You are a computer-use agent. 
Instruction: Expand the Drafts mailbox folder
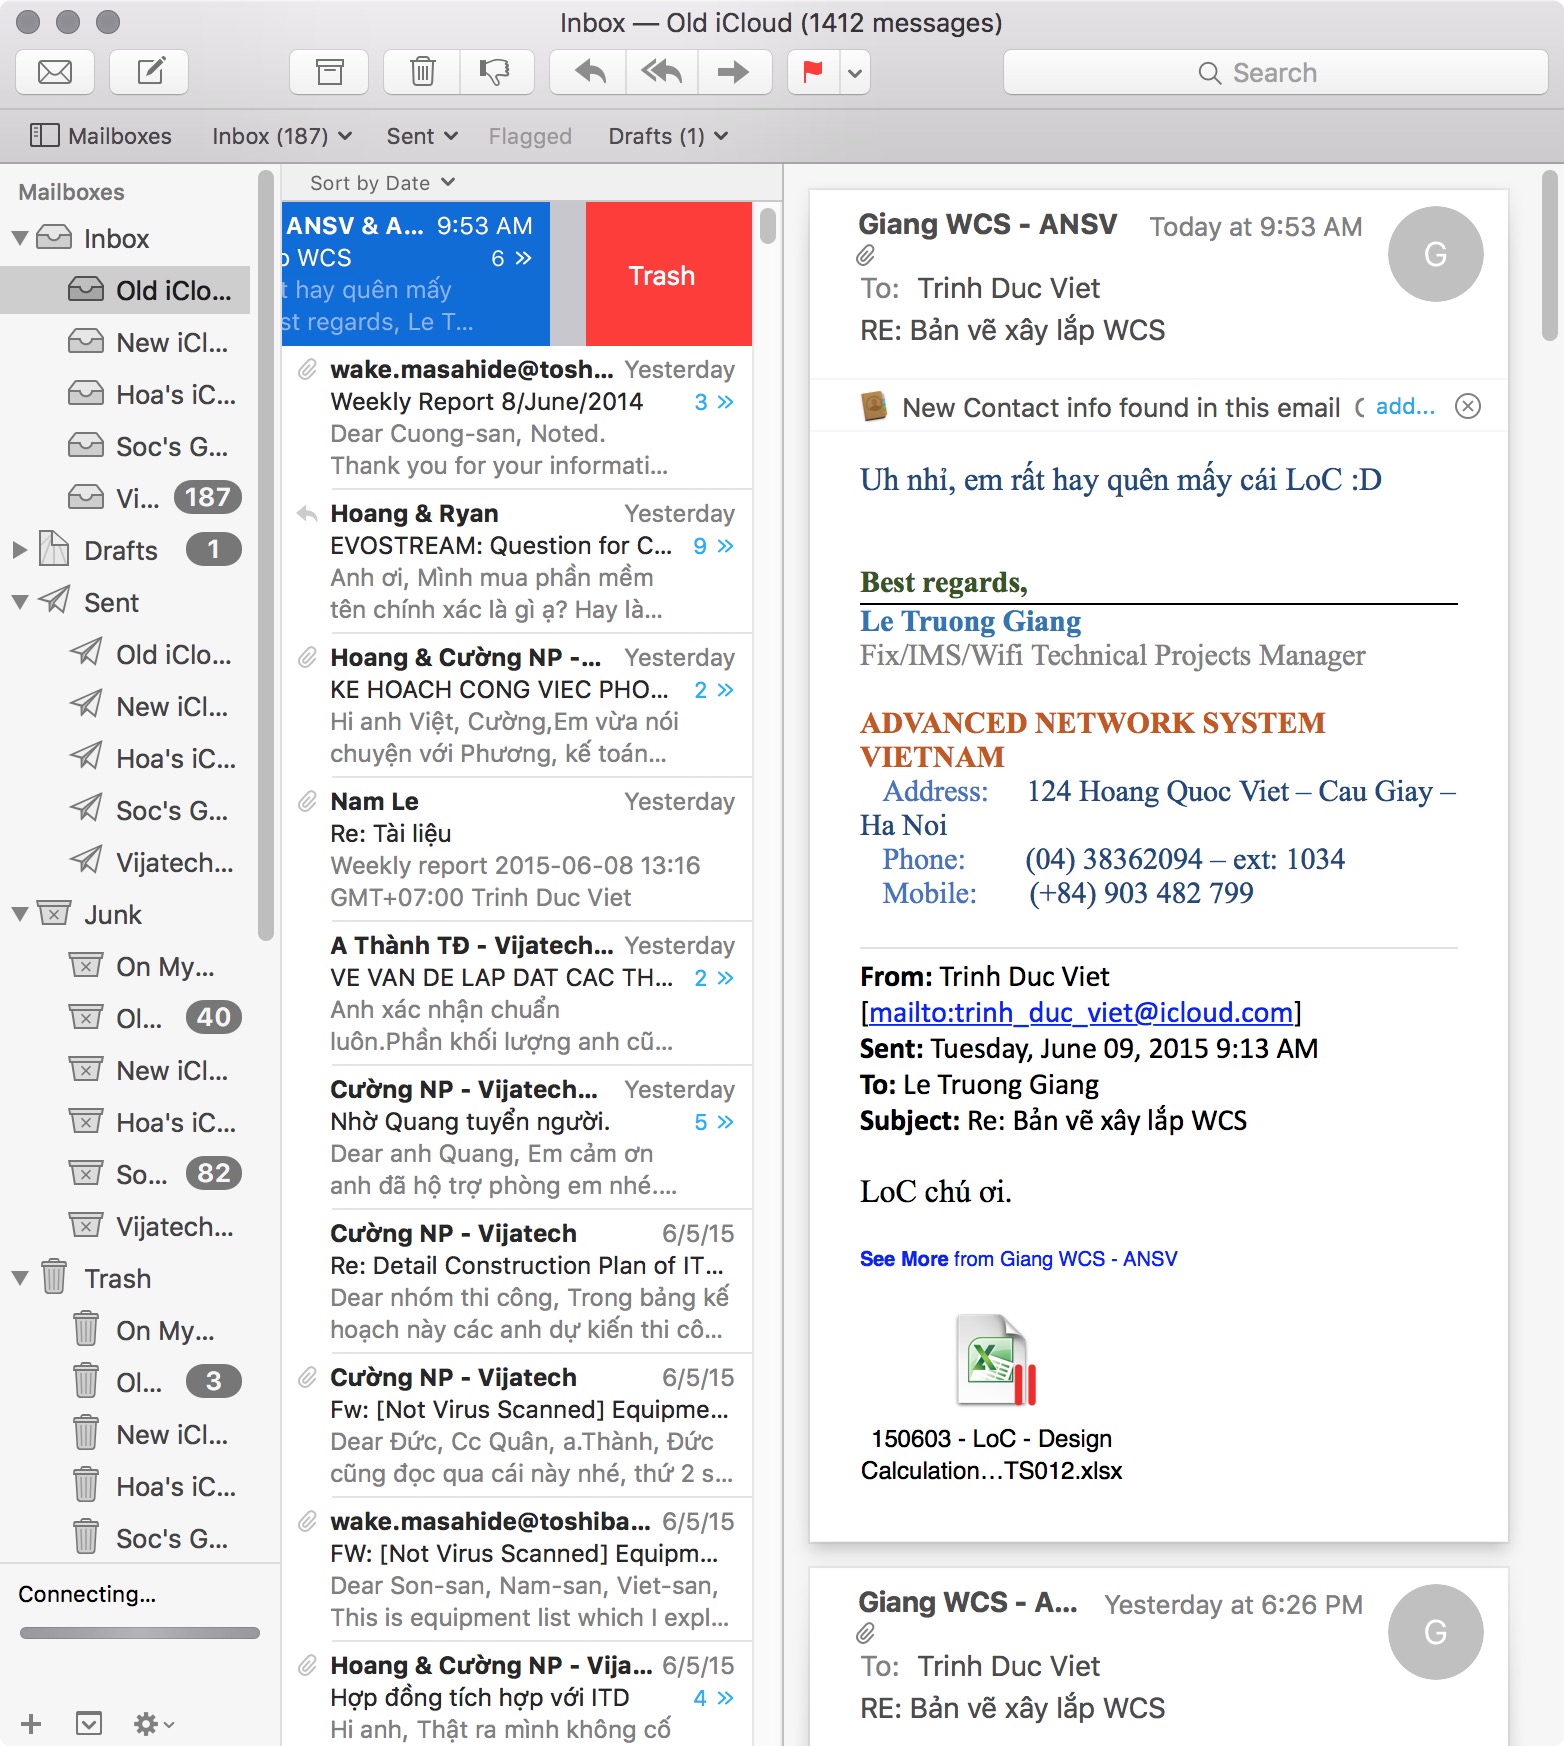pos(20,550)
